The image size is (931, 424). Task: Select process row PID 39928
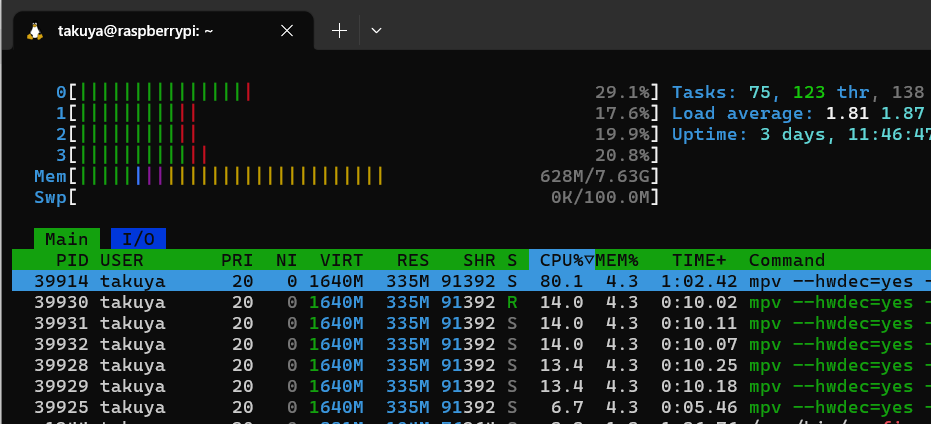[471, 365]
